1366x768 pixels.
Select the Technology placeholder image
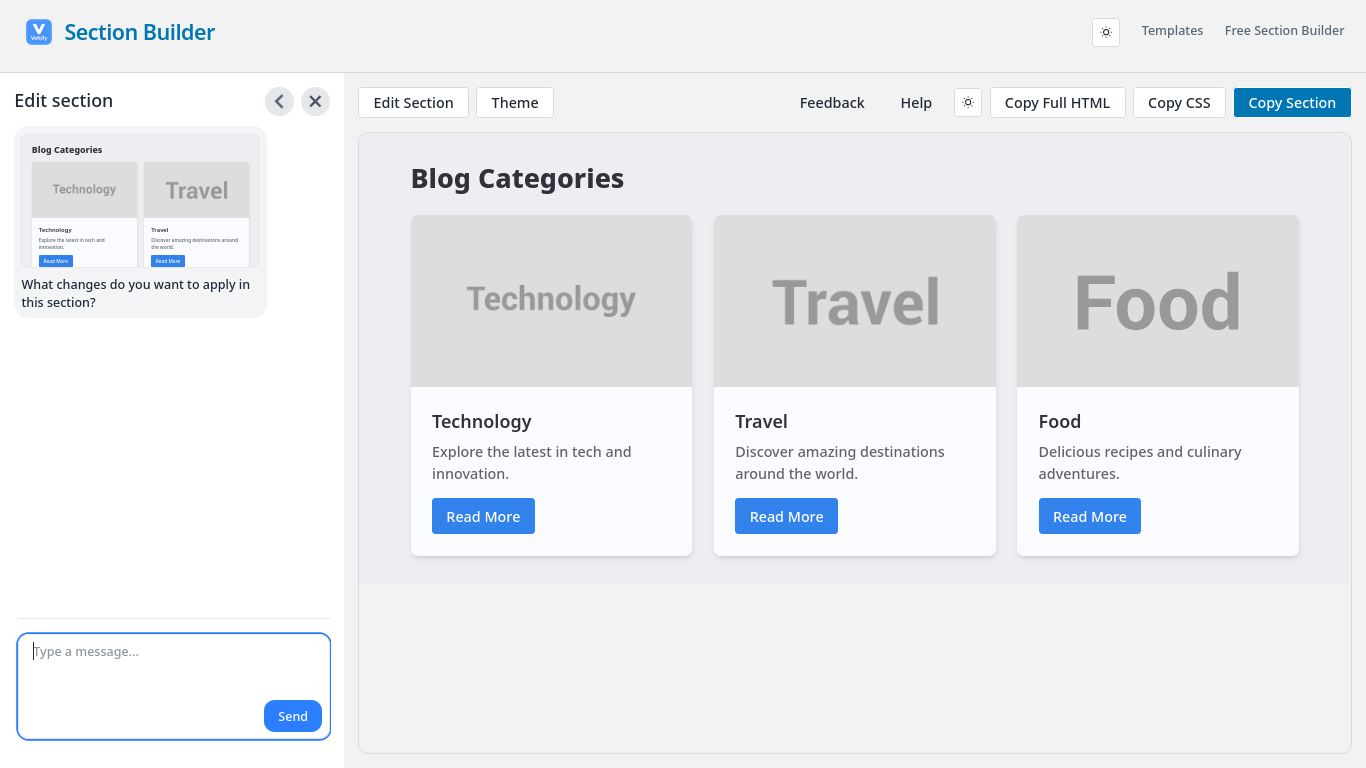pos(551,301)
